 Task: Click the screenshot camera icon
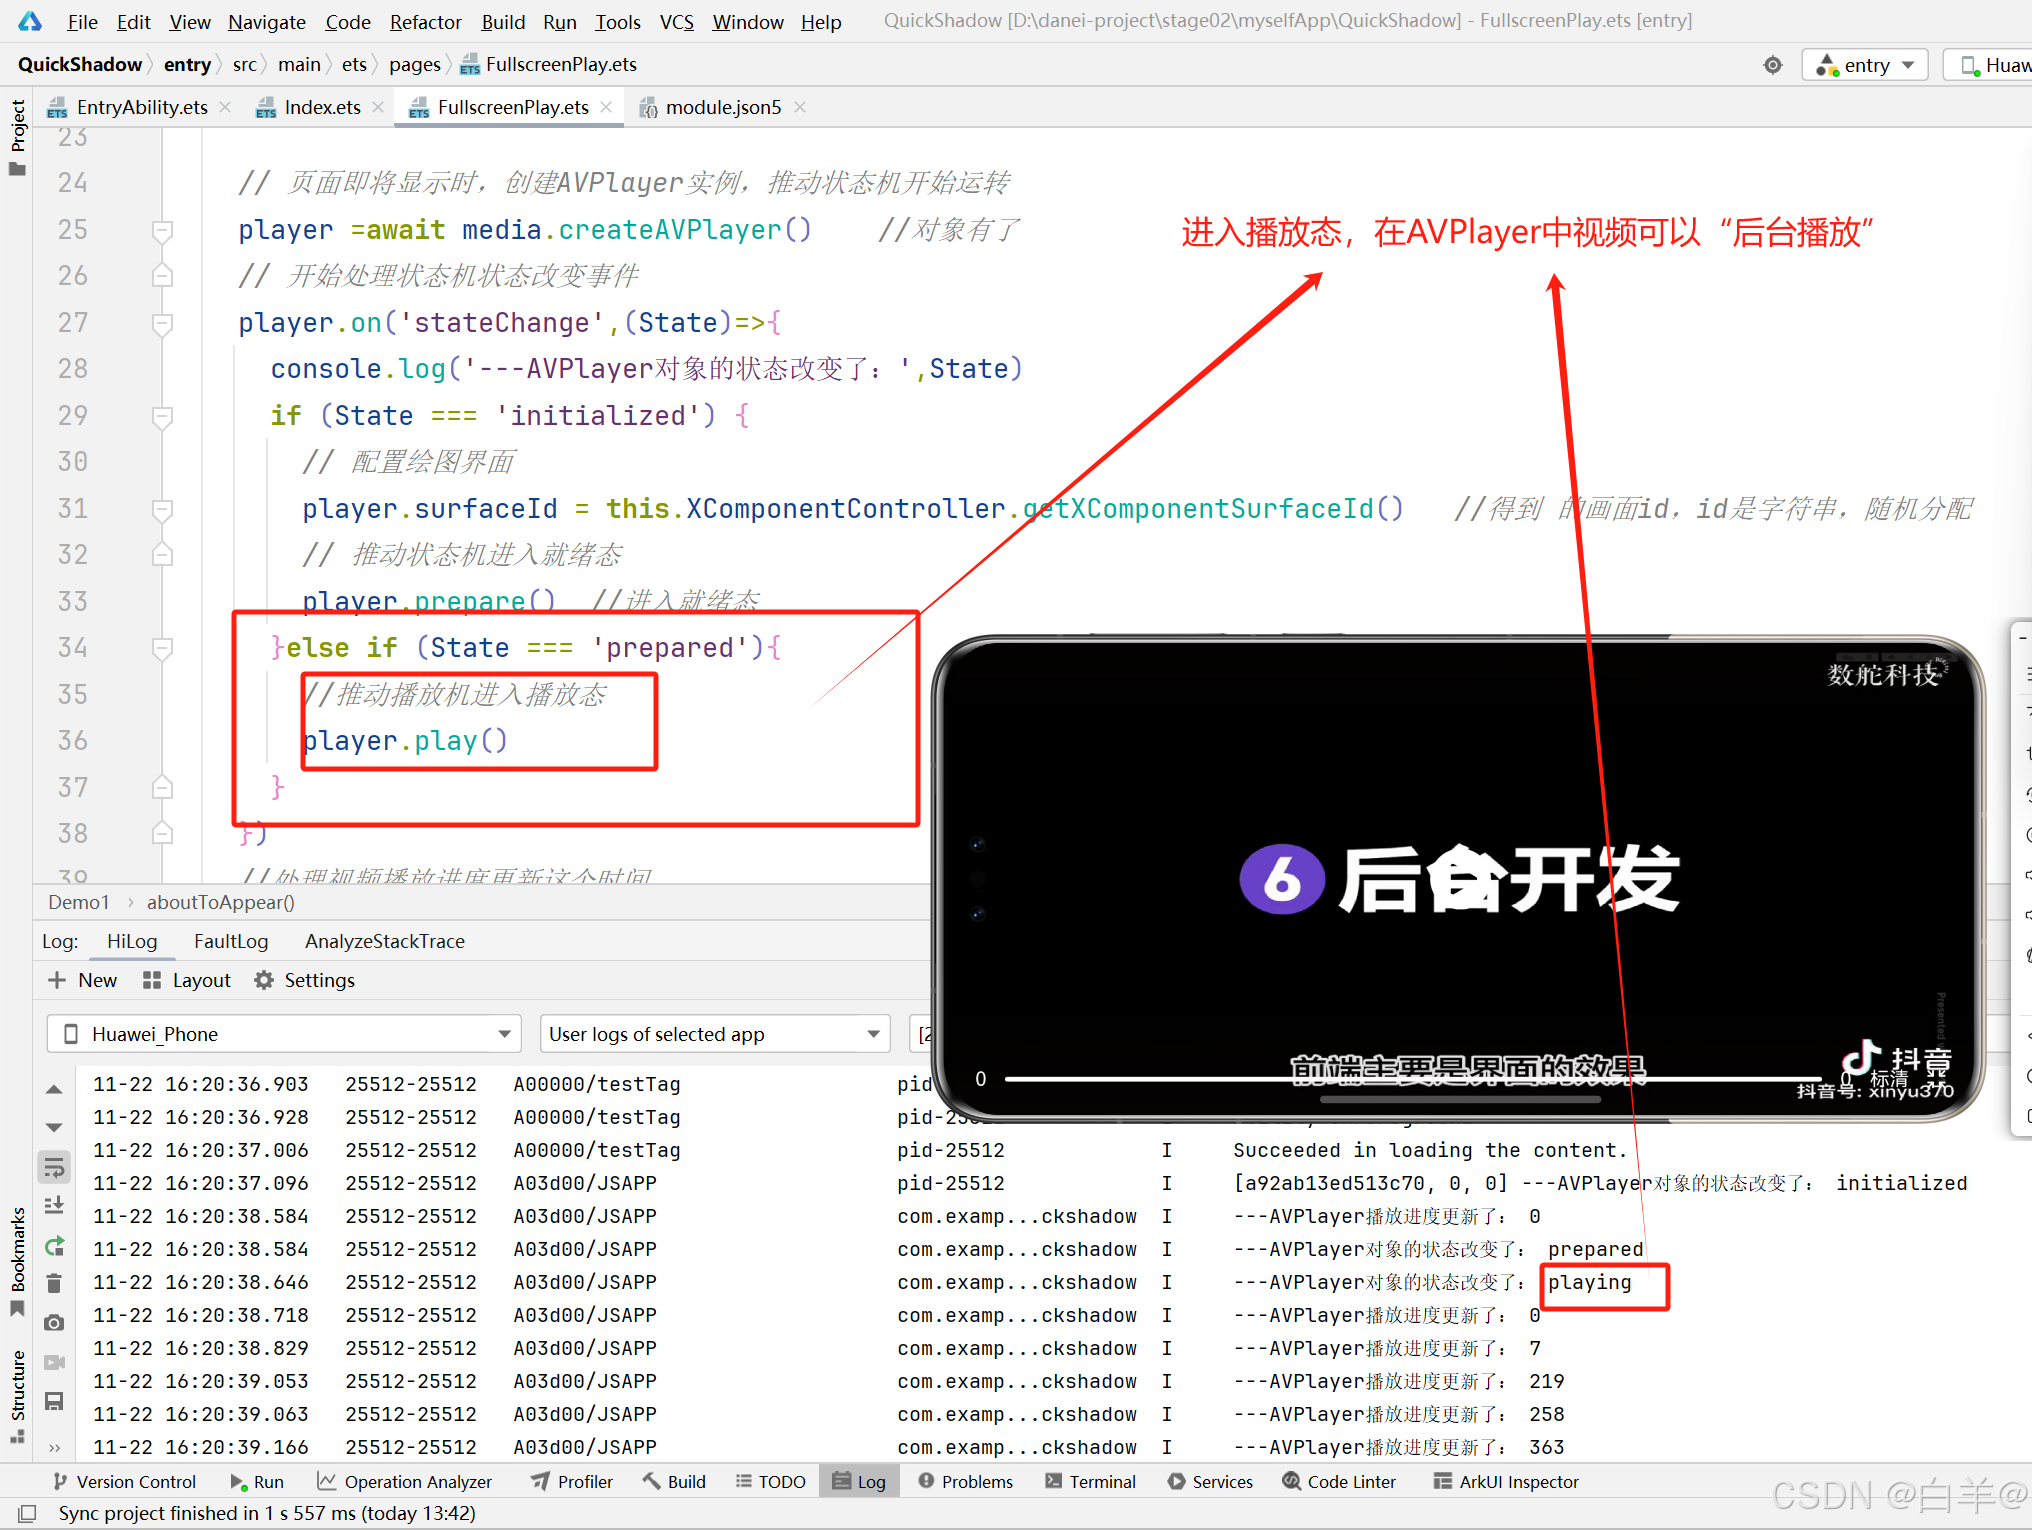[54, 1323]
